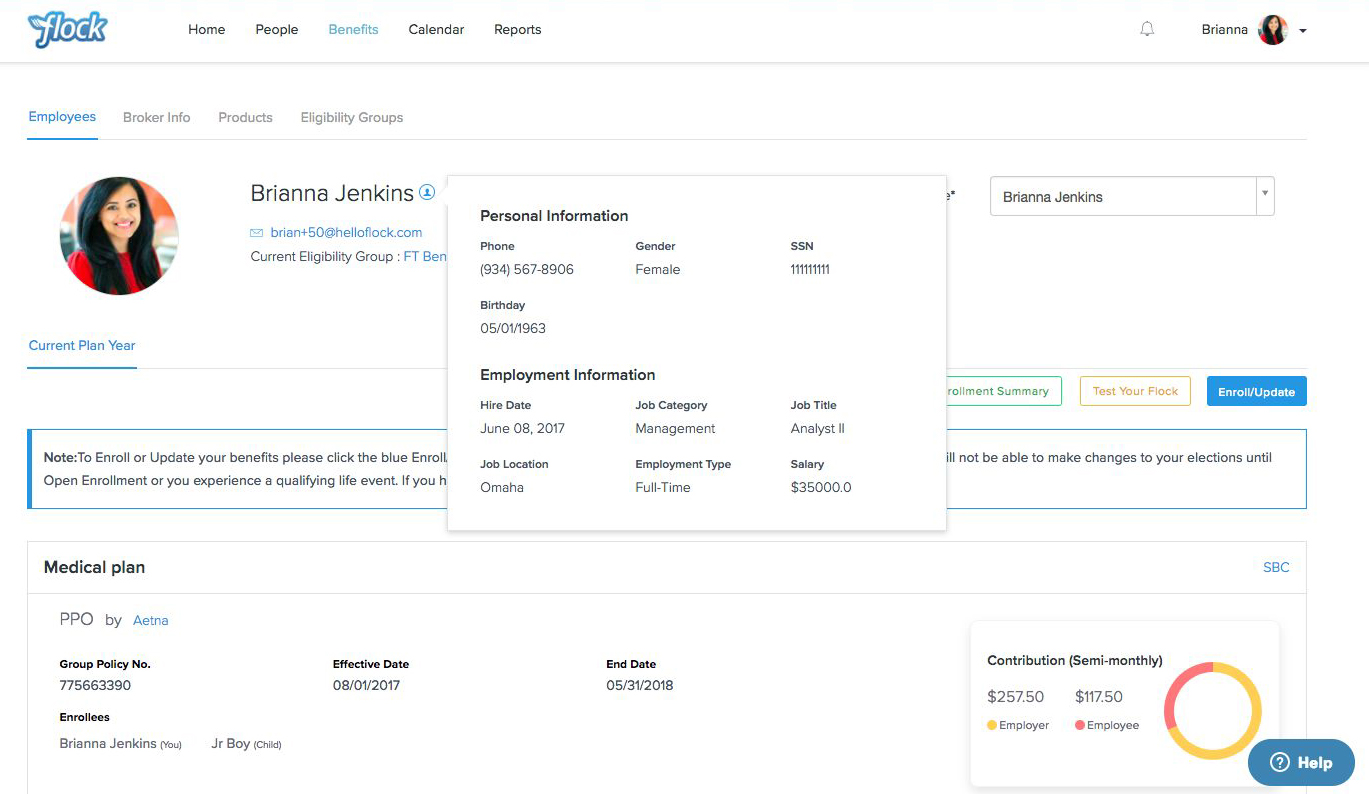Switch to the Products tab
Image resolution: width=1369 pixels, height=794 pixels.
tap(245, 118)
